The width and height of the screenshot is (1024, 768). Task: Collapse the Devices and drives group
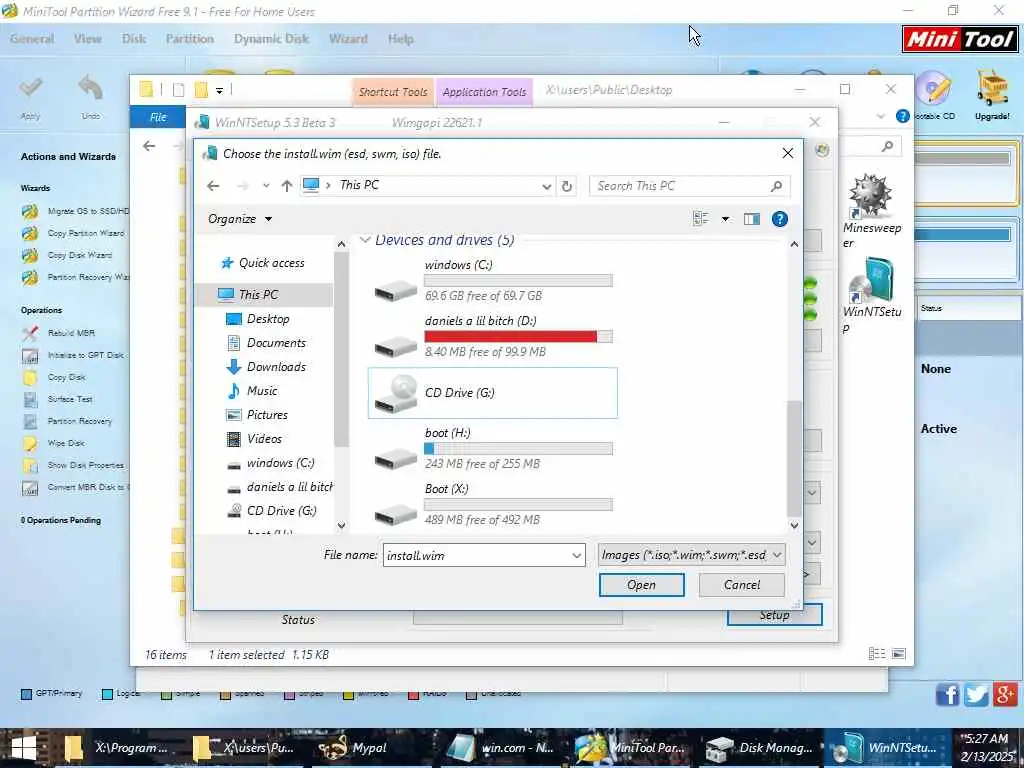(x=364, y=240)
